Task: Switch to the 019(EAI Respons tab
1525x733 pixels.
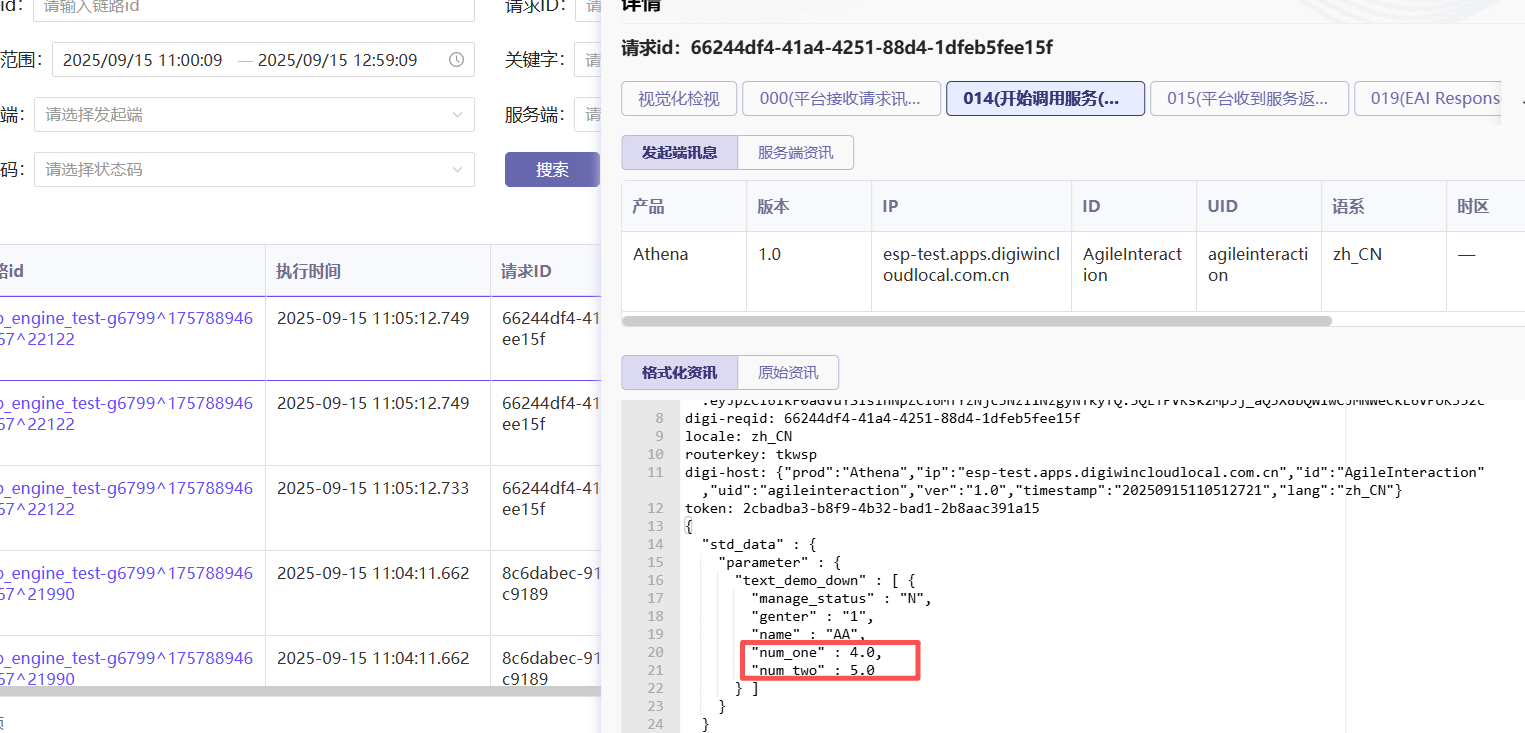Action: 1428,98
